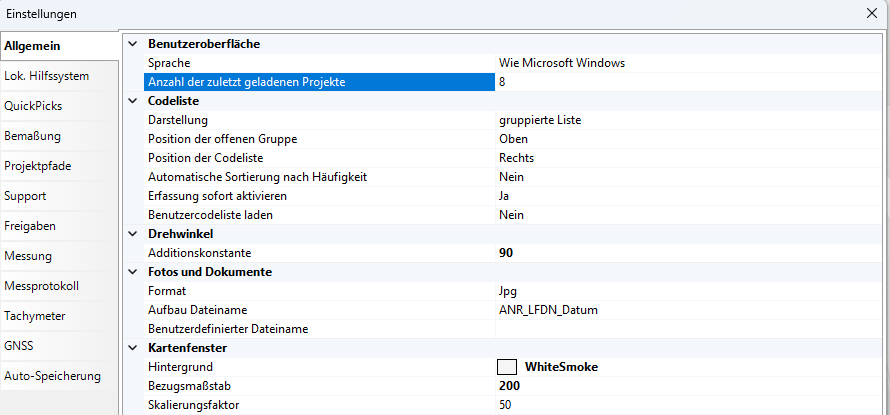Close the Einstellungen dialog
890x415 pixels.
871,13
